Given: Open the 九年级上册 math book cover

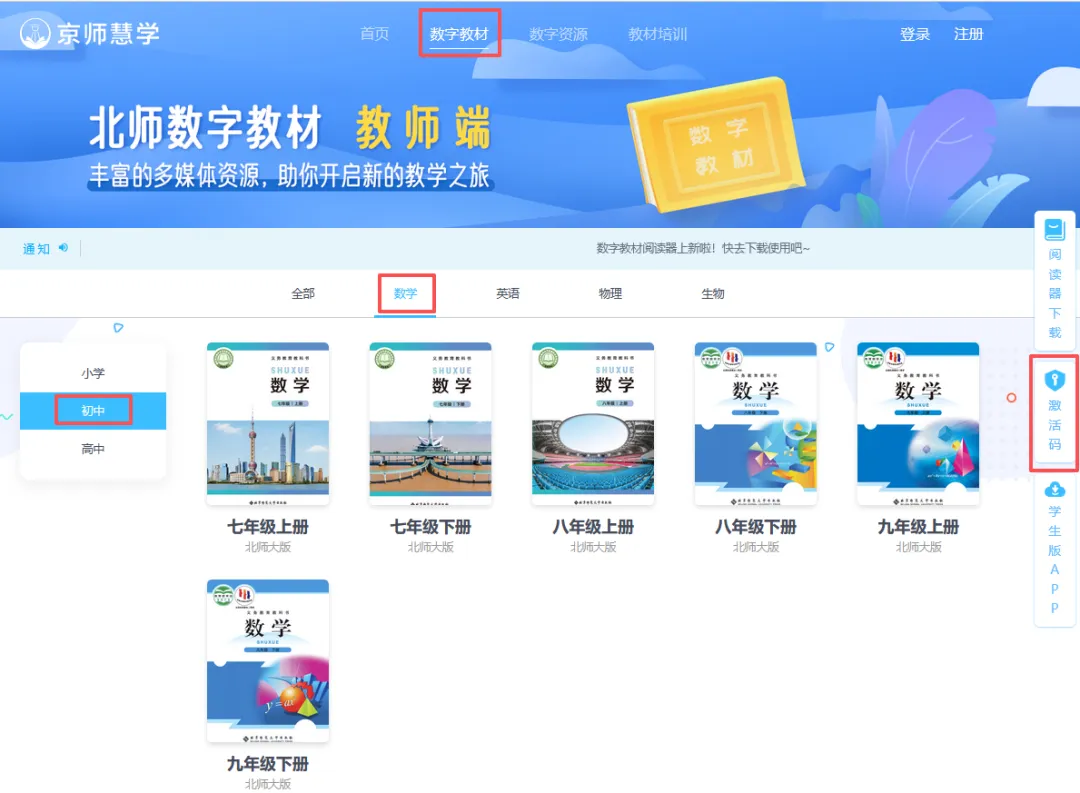Looking at the screenshot, I should [x=918, y=423].
